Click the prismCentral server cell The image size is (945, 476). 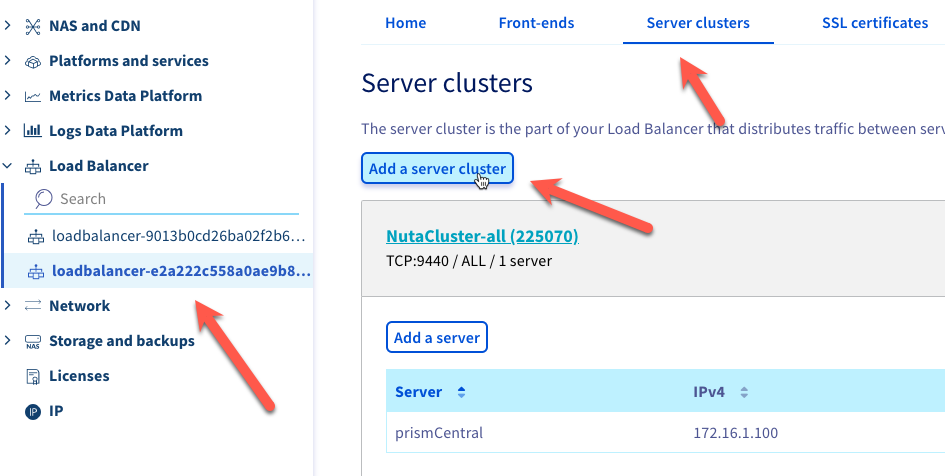439,433
